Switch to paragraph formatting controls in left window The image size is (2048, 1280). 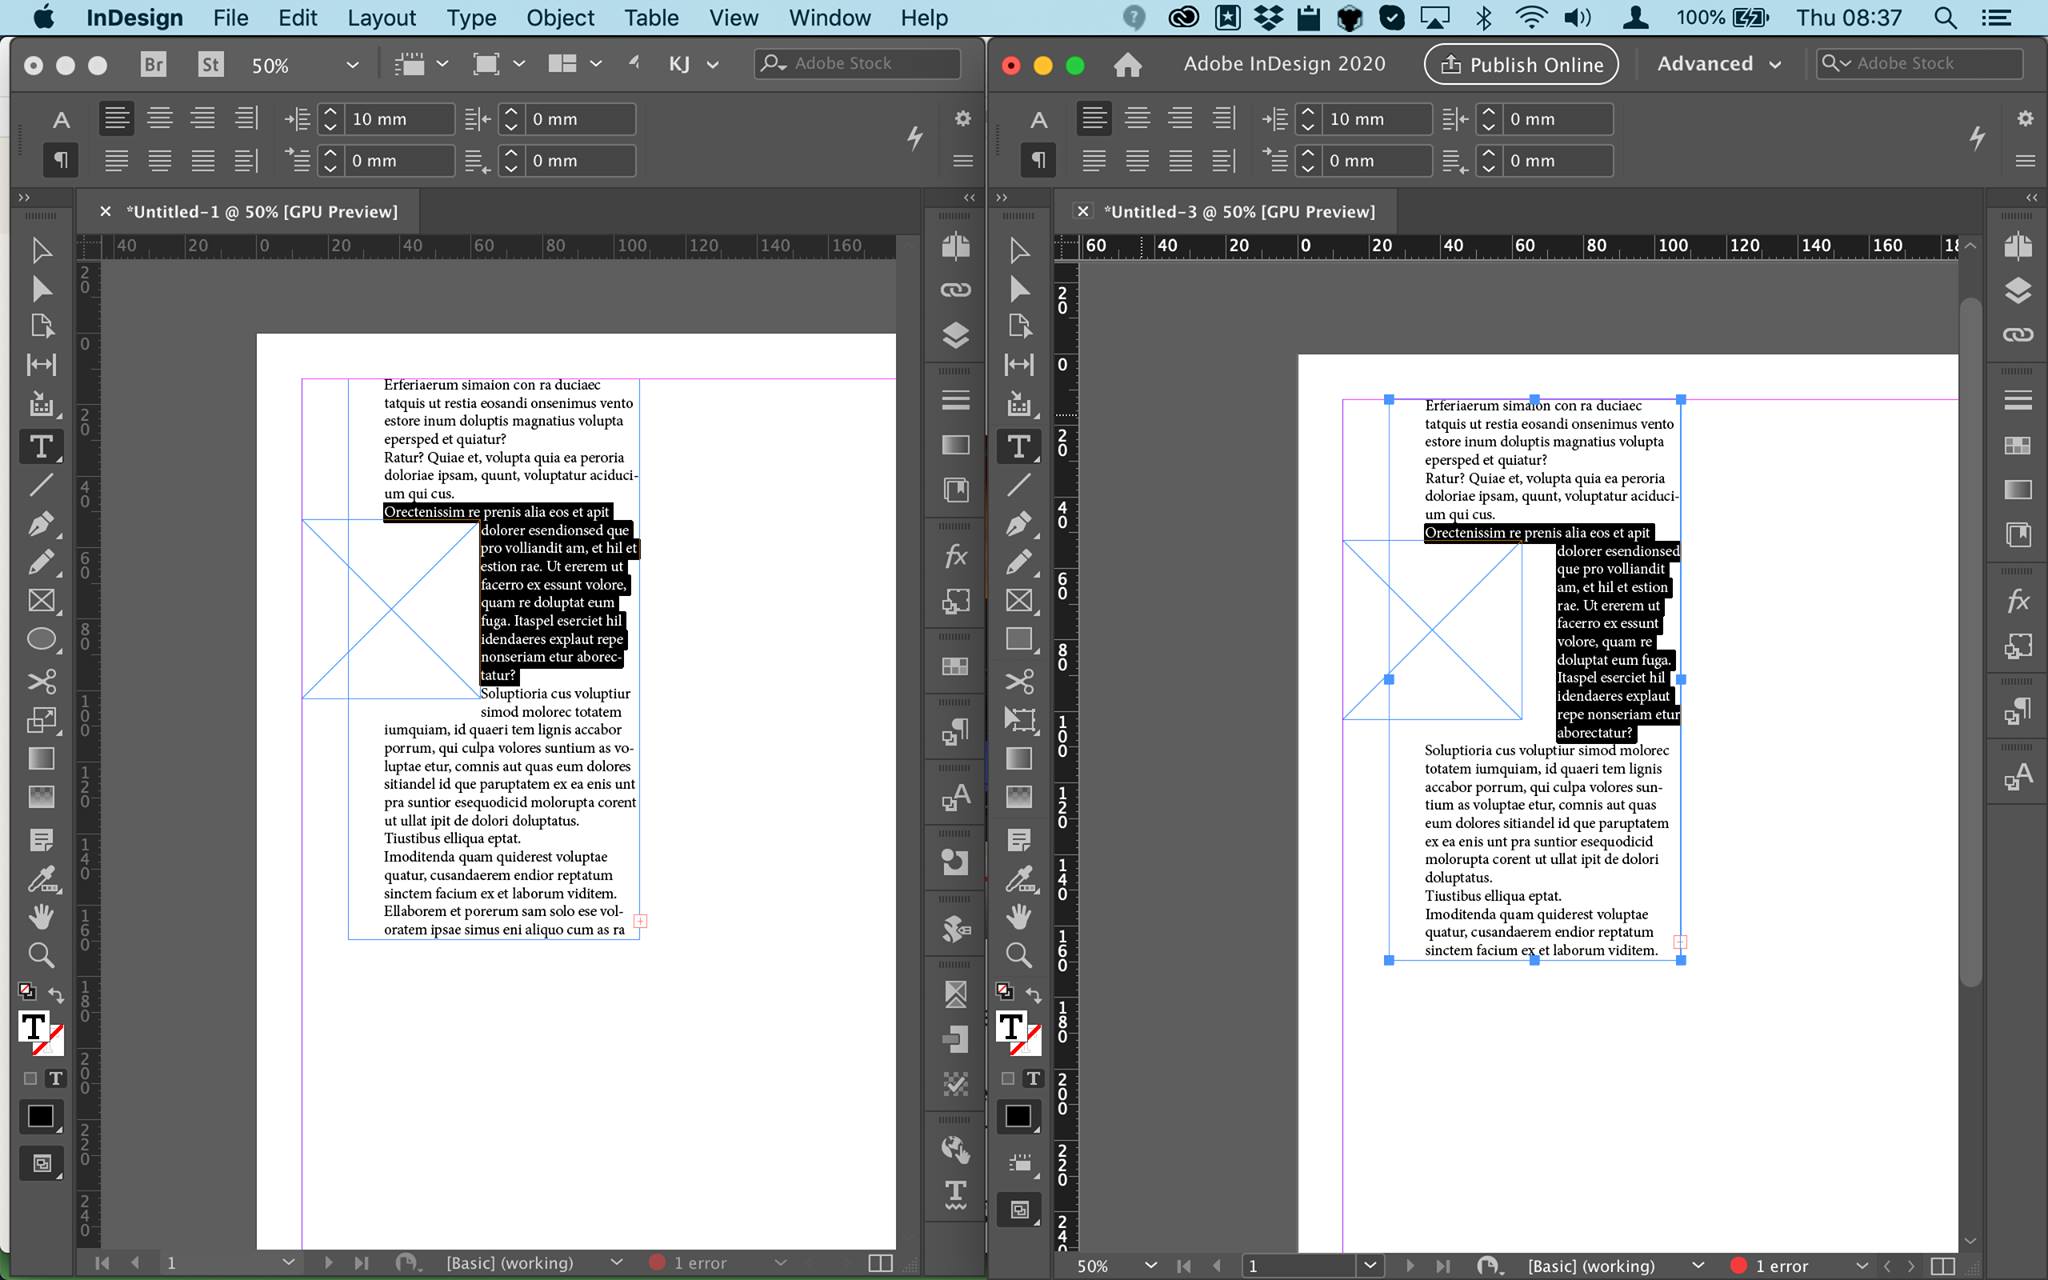(x=61, y=160)
